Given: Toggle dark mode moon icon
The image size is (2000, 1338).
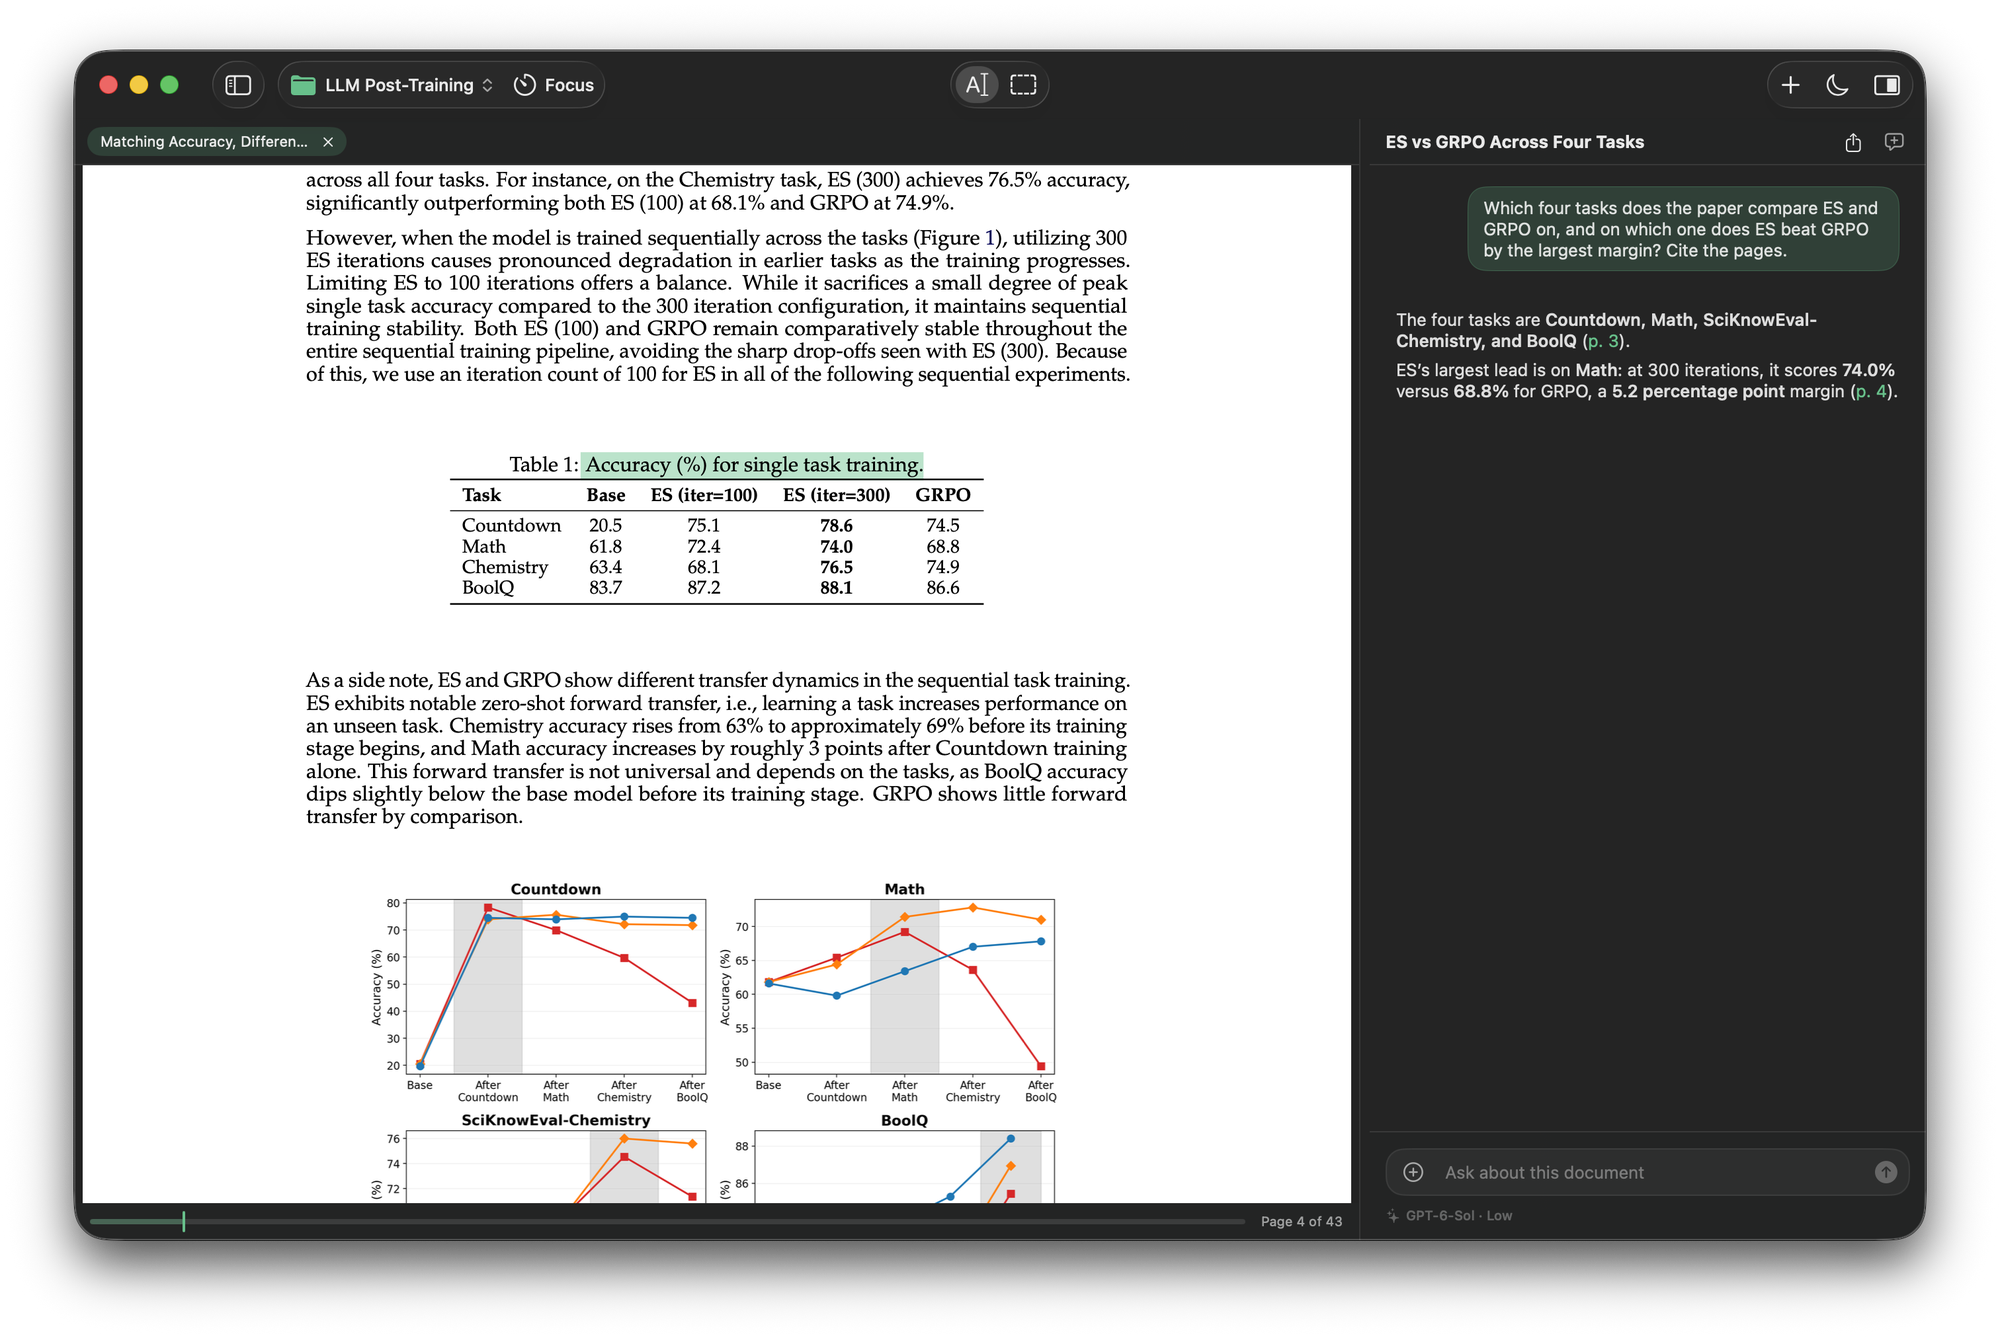Looking at the screenshot, I should coord(1837,85).
